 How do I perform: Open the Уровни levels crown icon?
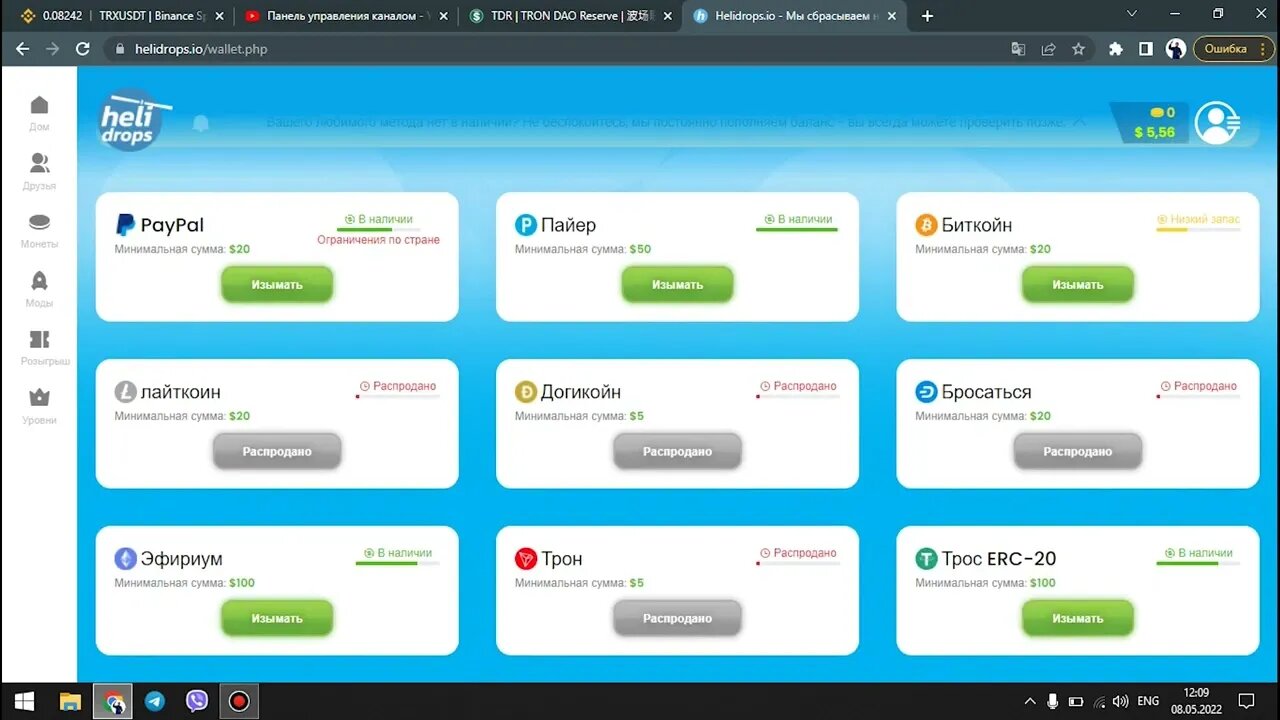point(39,397)
